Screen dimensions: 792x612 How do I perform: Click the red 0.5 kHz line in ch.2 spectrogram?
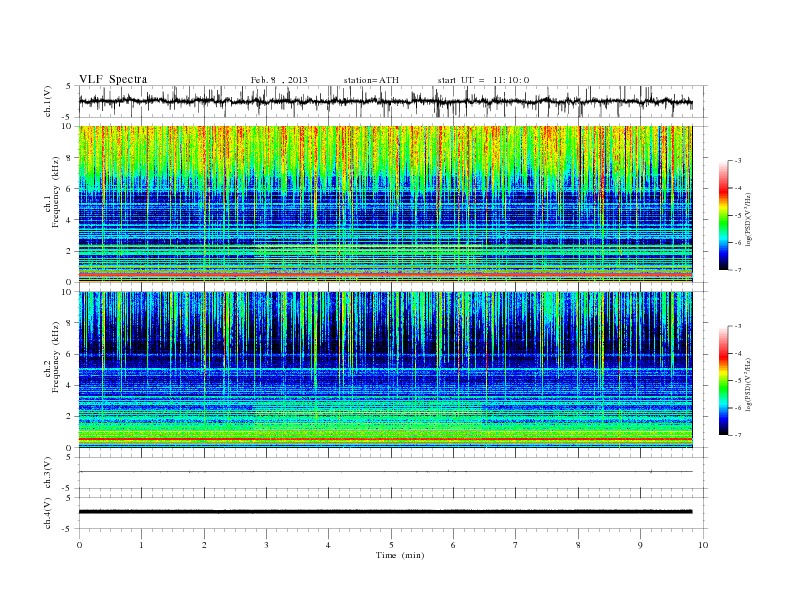pos(385,439)
